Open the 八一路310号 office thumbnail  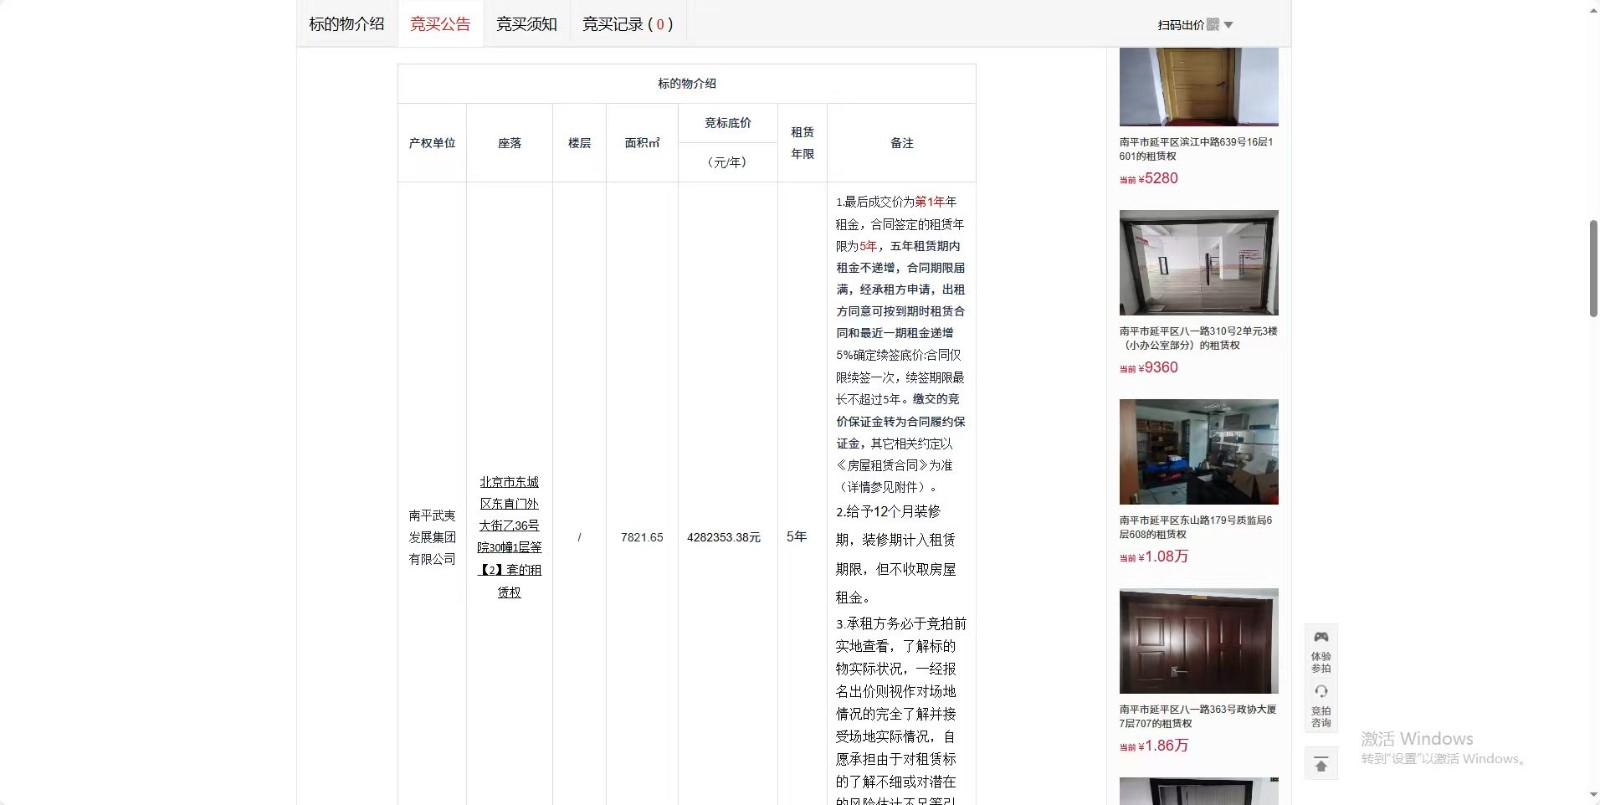point(1198,263)
